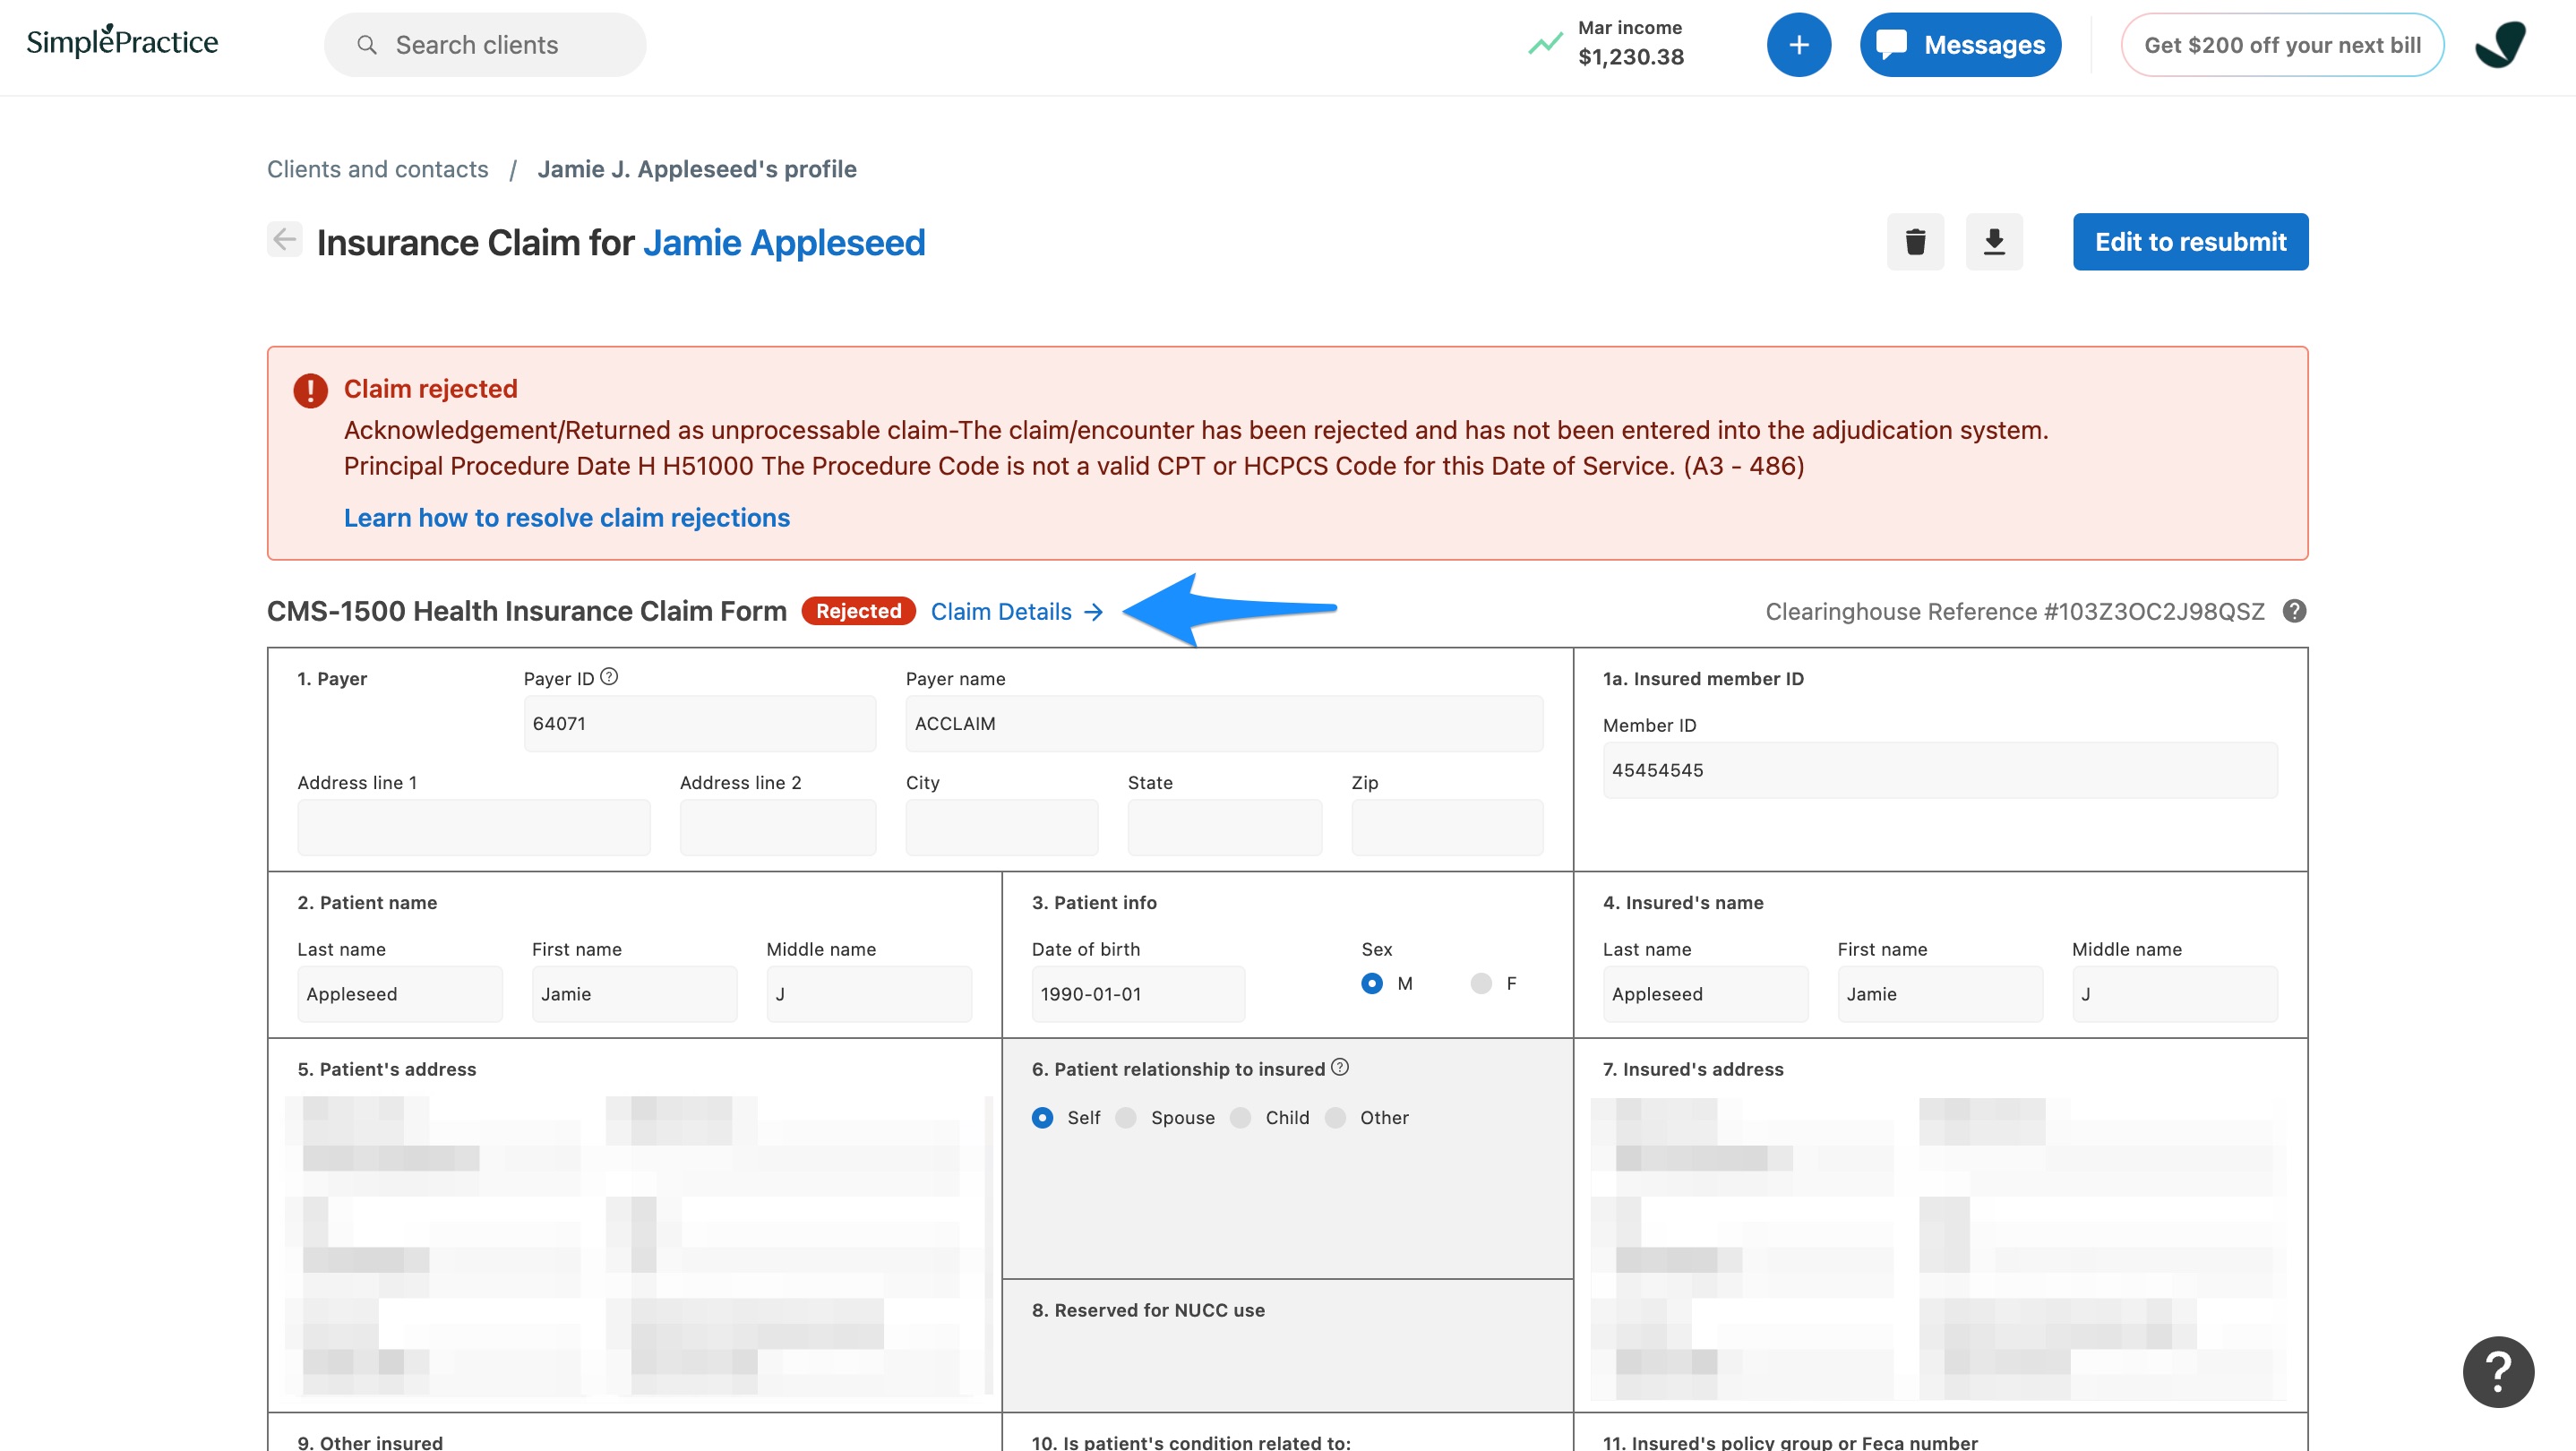
Task: Click the Rejected status badge
Action: [x=858, y=611]
